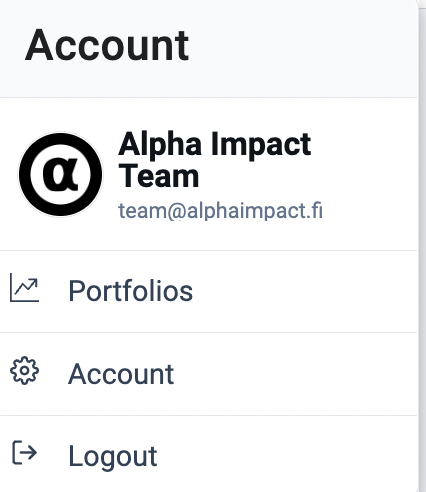The width and height of the screenshot is (426, 492).
Task: Click the circular alpha symbol profile picture
Action: [x=60, y=174]
